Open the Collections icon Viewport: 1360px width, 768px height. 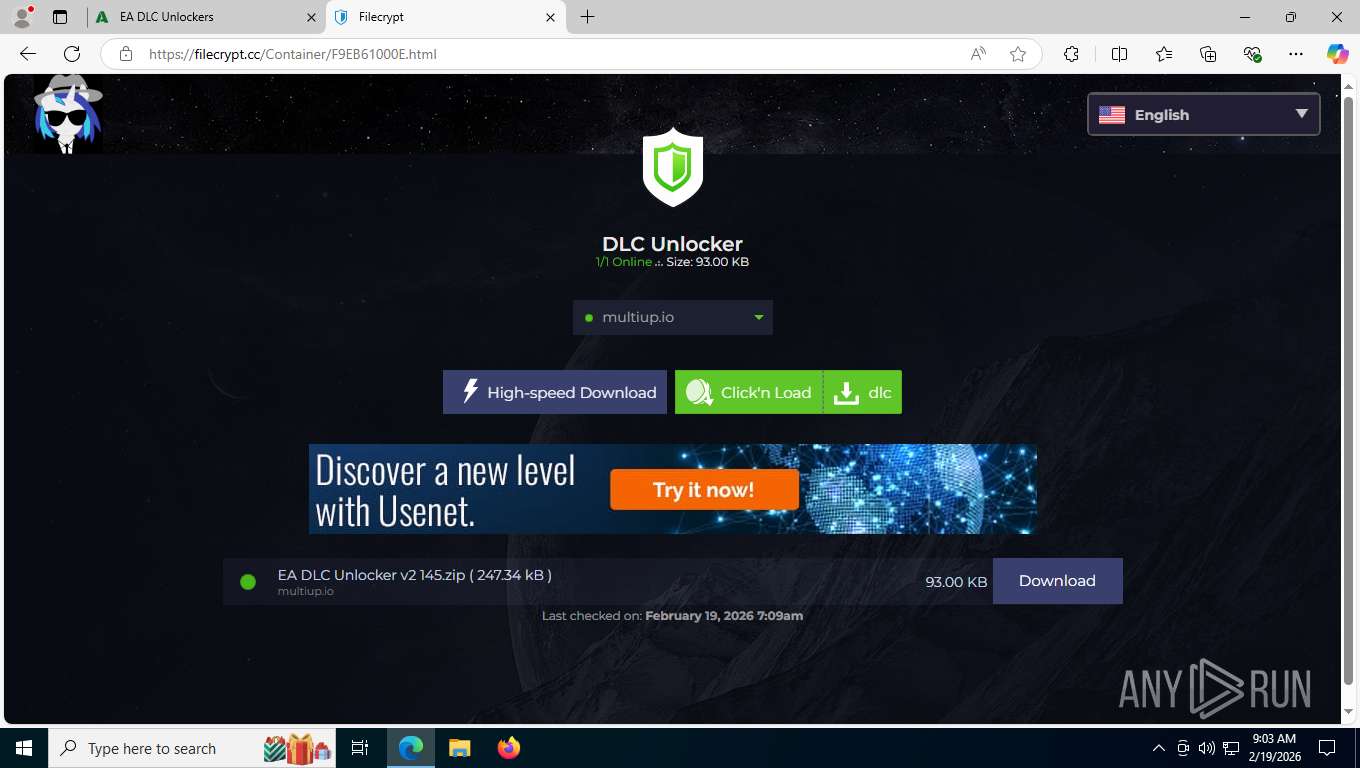tap(1208, 54)
